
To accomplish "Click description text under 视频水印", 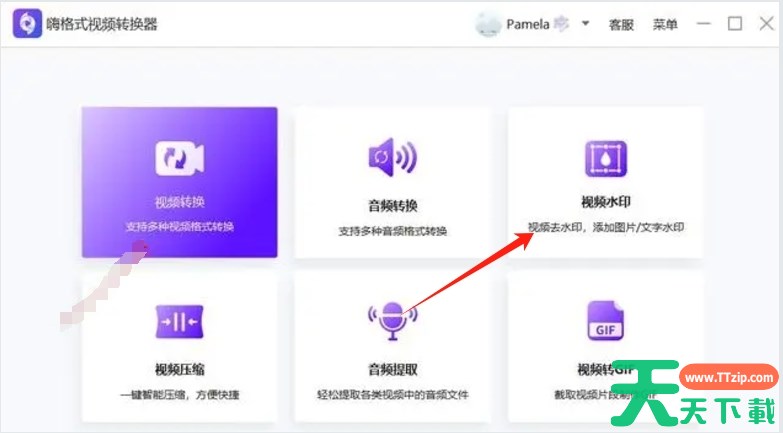I will 612,228.
